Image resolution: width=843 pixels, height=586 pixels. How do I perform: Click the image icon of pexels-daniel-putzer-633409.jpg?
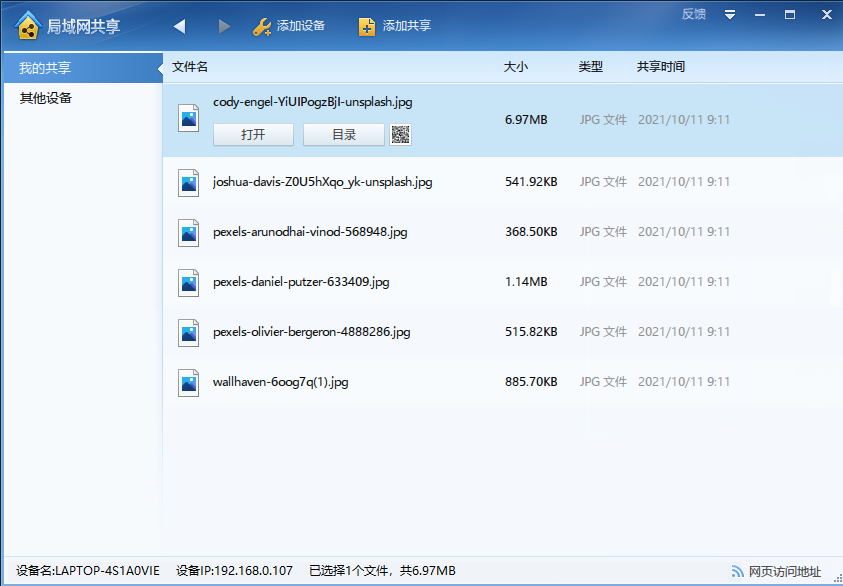189,283
